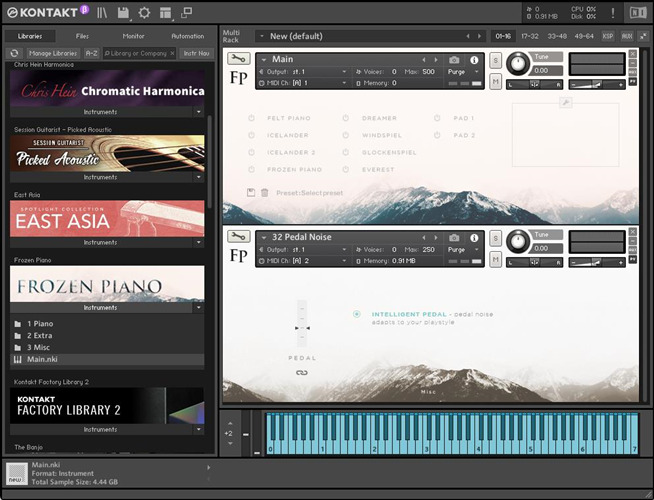This screenshot has height=500, width=654.
Task: Click the save floppy disk icon in header
Action: pos(123,13)
